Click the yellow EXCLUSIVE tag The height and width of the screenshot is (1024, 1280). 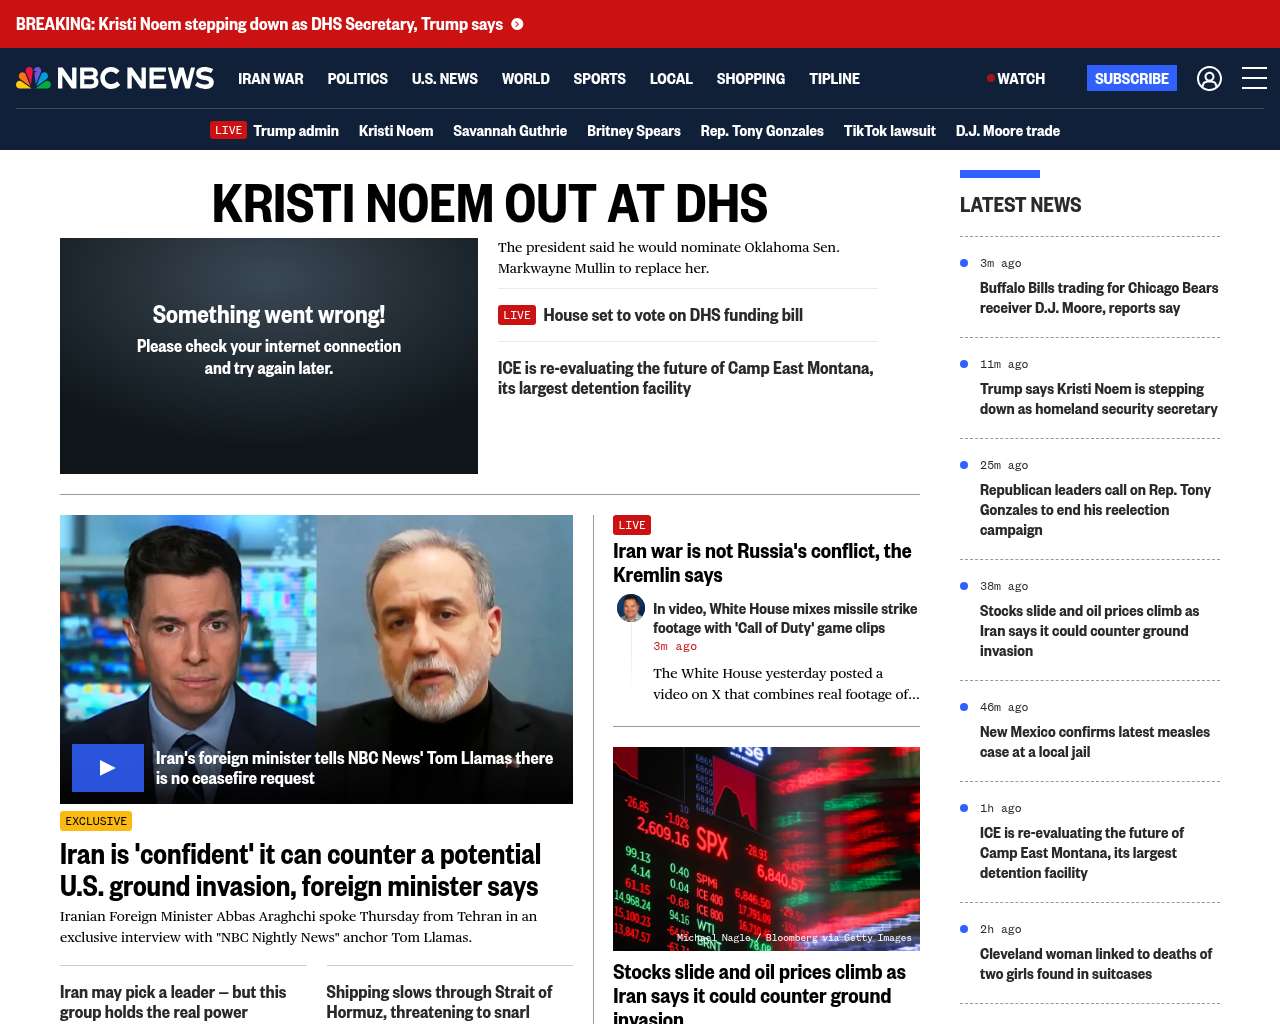point(96,821)
